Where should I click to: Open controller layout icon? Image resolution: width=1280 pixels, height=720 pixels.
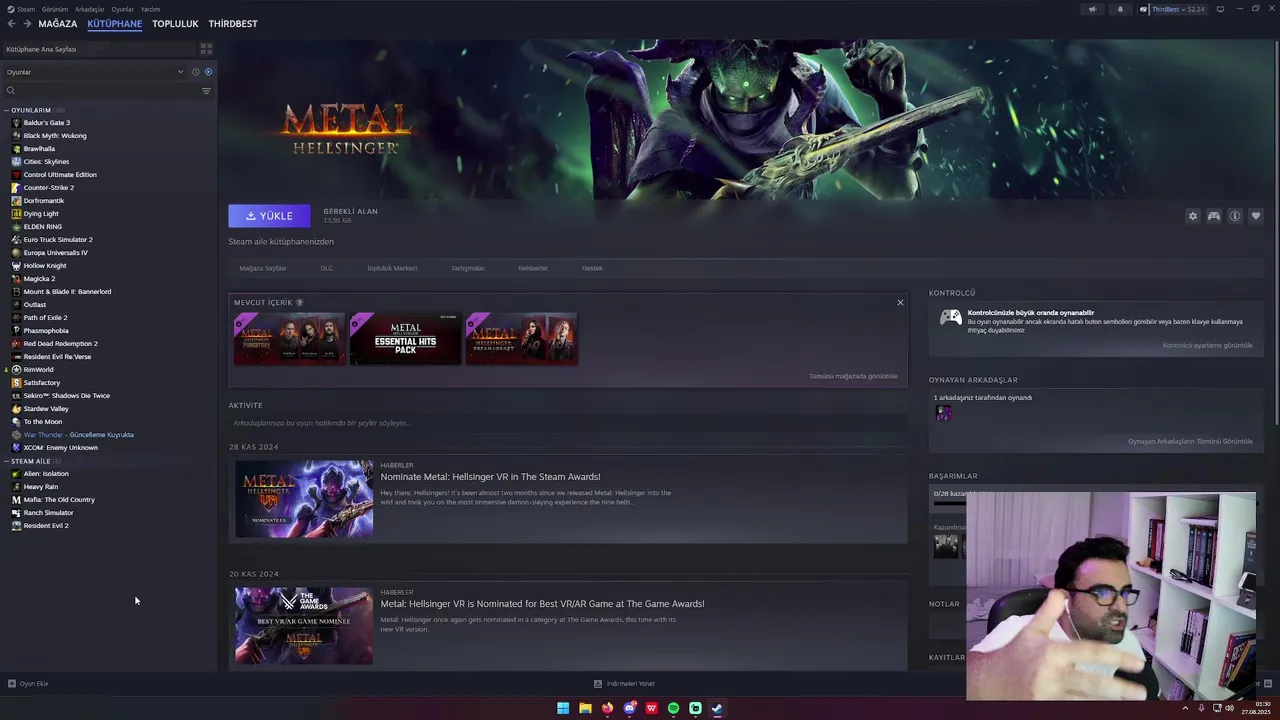pos(1213,216)
